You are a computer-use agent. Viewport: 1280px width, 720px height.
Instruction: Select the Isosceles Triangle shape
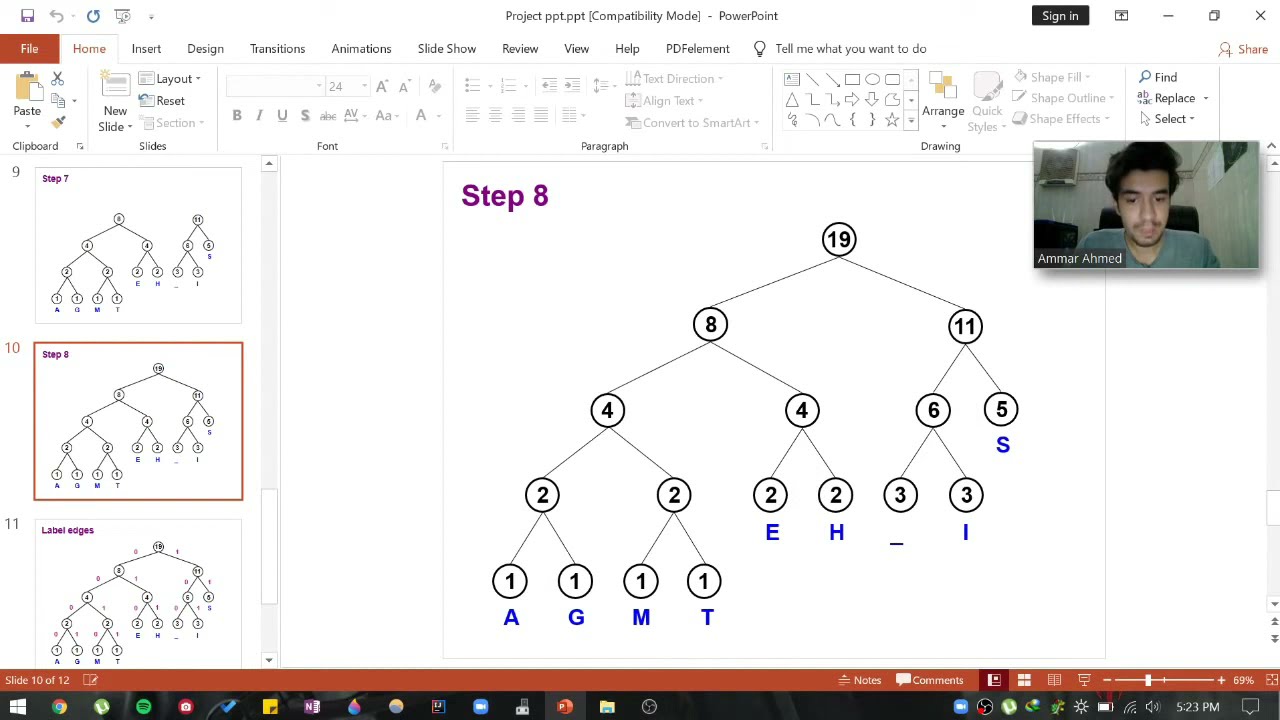coord(792,99)
